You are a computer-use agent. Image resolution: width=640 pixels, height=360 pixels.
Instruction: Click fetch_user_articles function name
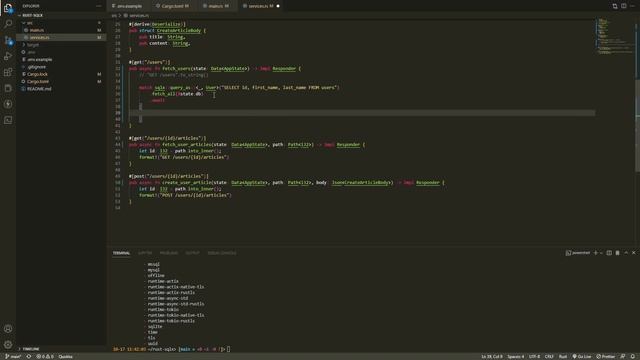tap(187, 144)
